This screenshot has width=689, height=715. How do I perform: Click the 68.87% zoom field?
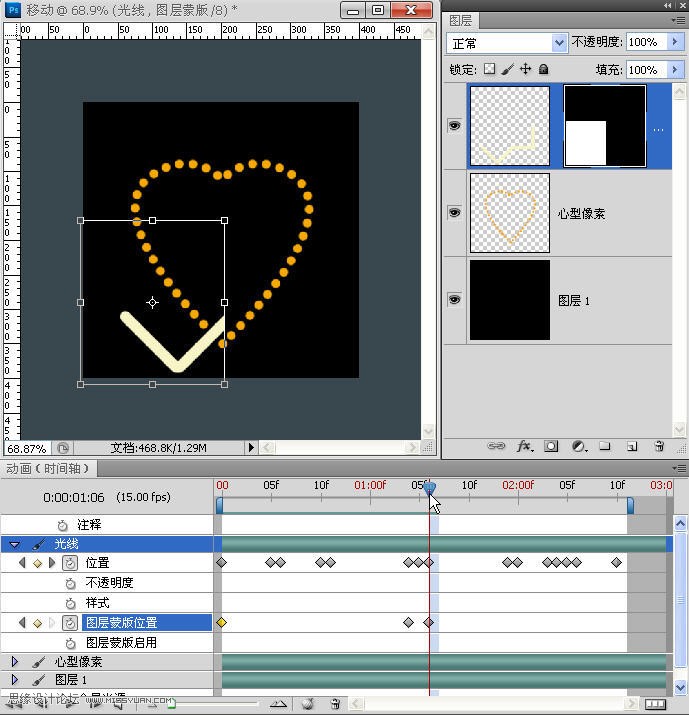(x=27, y=449)
